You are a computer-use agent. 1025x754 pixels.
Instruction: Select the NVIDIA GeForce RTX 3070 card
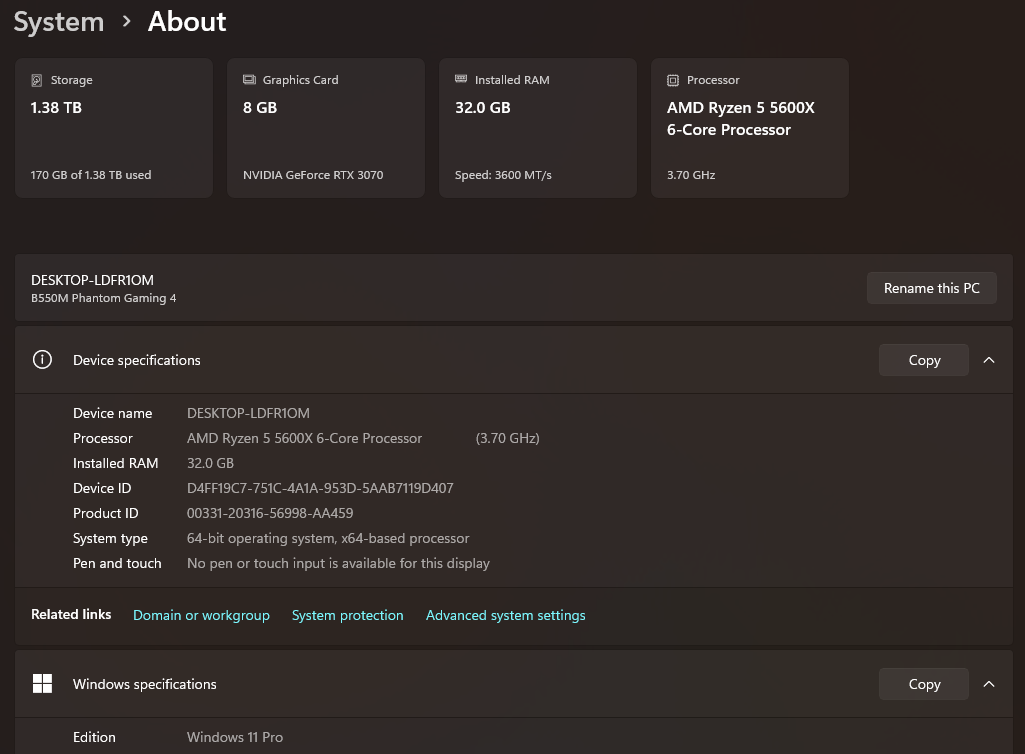tap(325, 127)
